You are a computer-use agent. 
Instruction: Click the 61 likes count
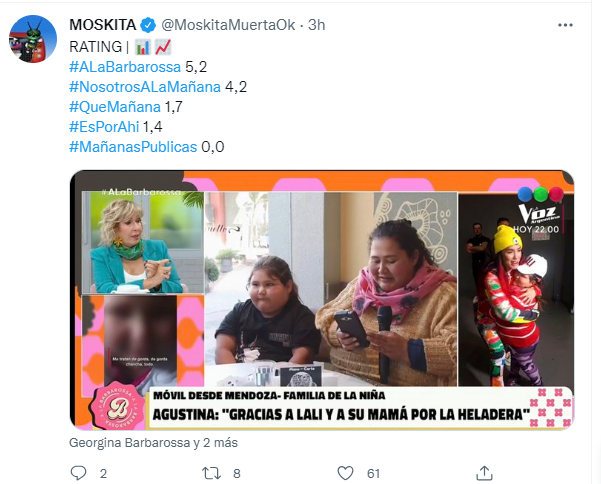click(373, 474)
